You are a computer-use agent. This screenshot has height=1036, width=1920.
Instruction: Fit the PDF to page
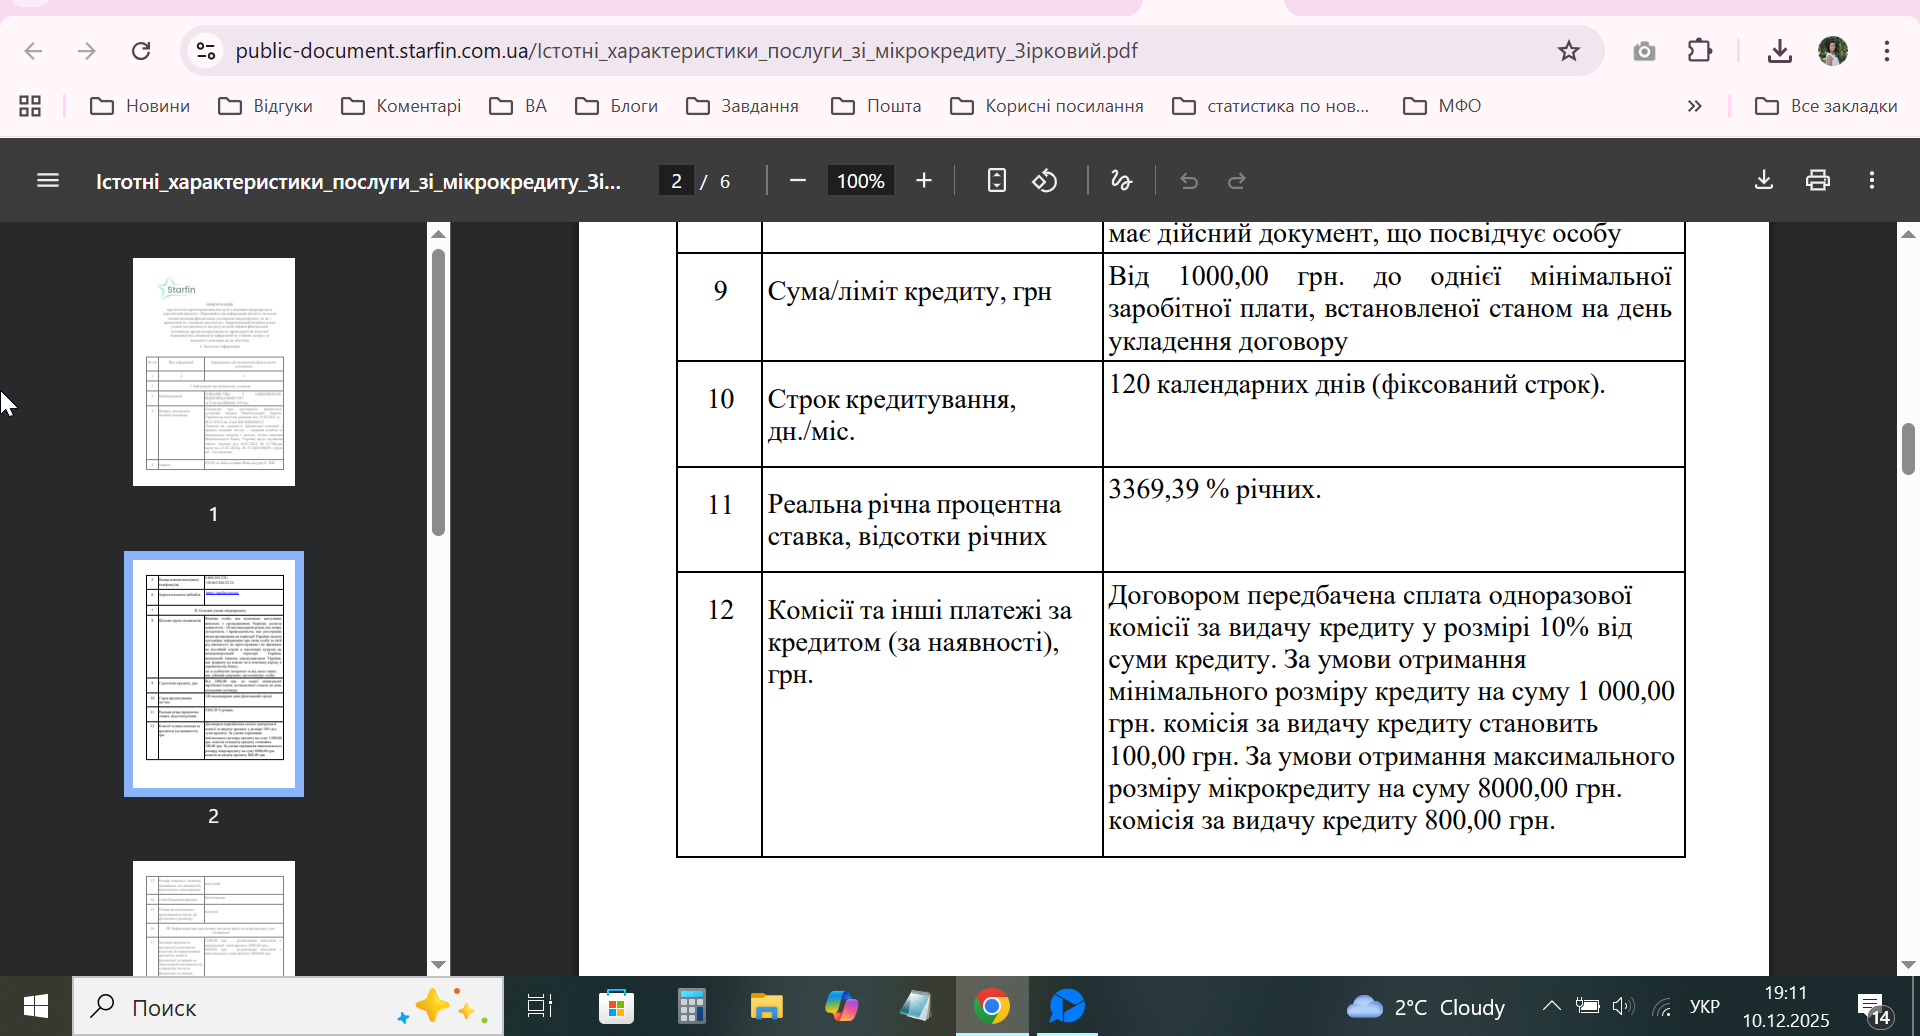[x=996, y=181]
